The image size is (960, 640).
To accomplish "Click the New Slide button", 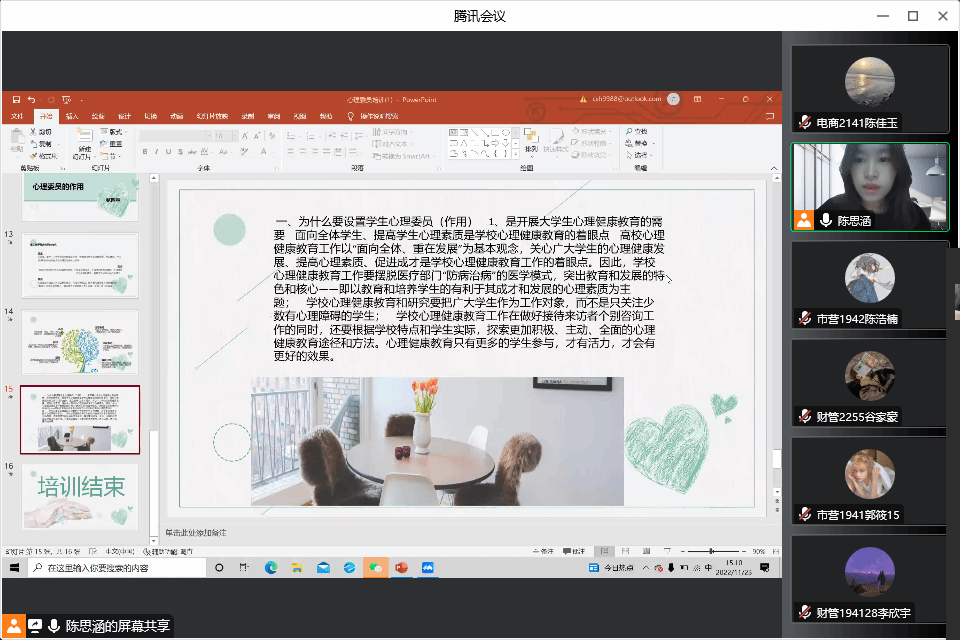I will click(82, 143).
